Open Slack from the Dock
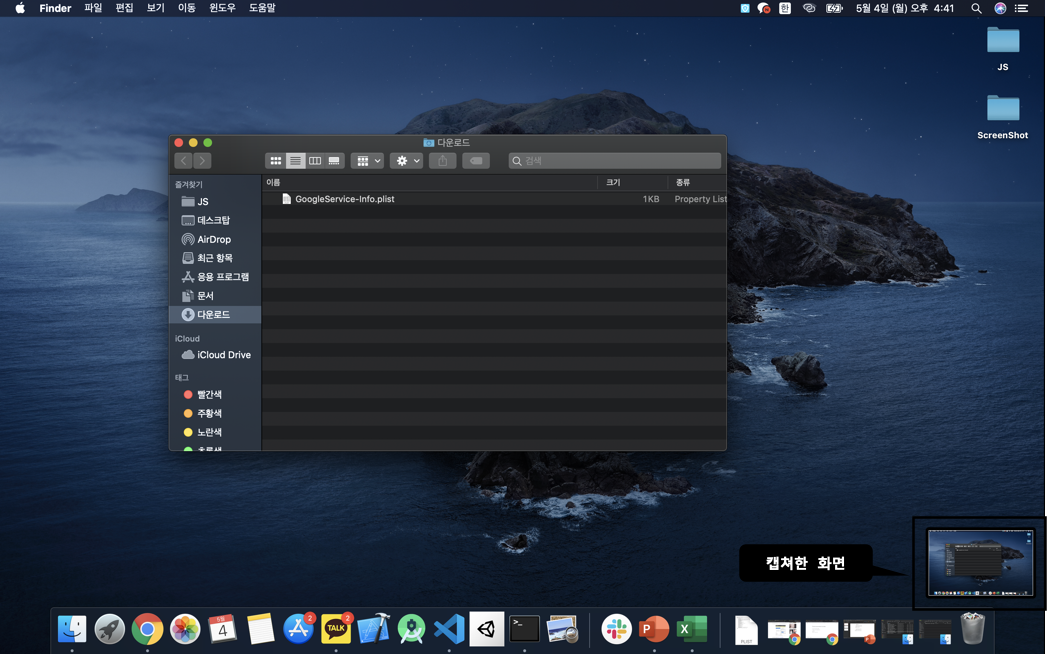 (616, 629)
